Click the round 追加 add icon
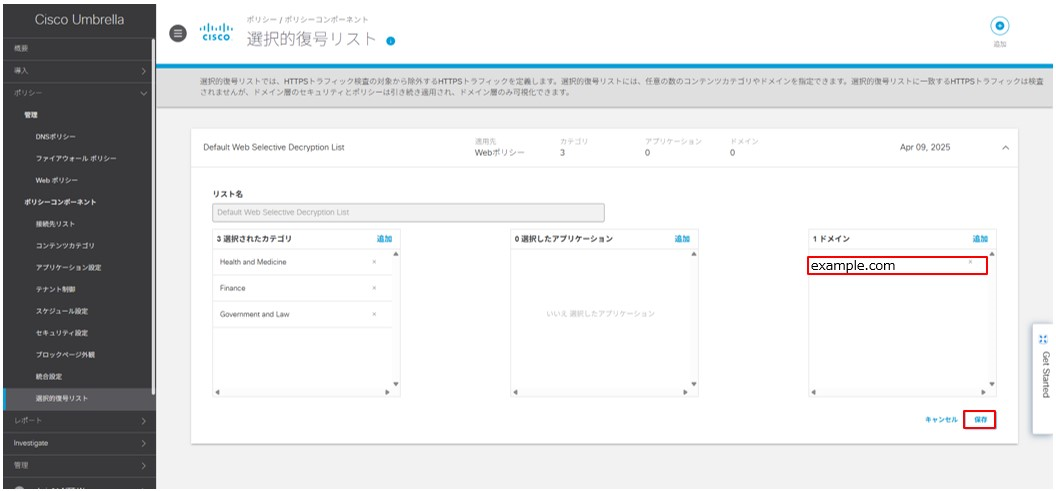 (999, 26)
